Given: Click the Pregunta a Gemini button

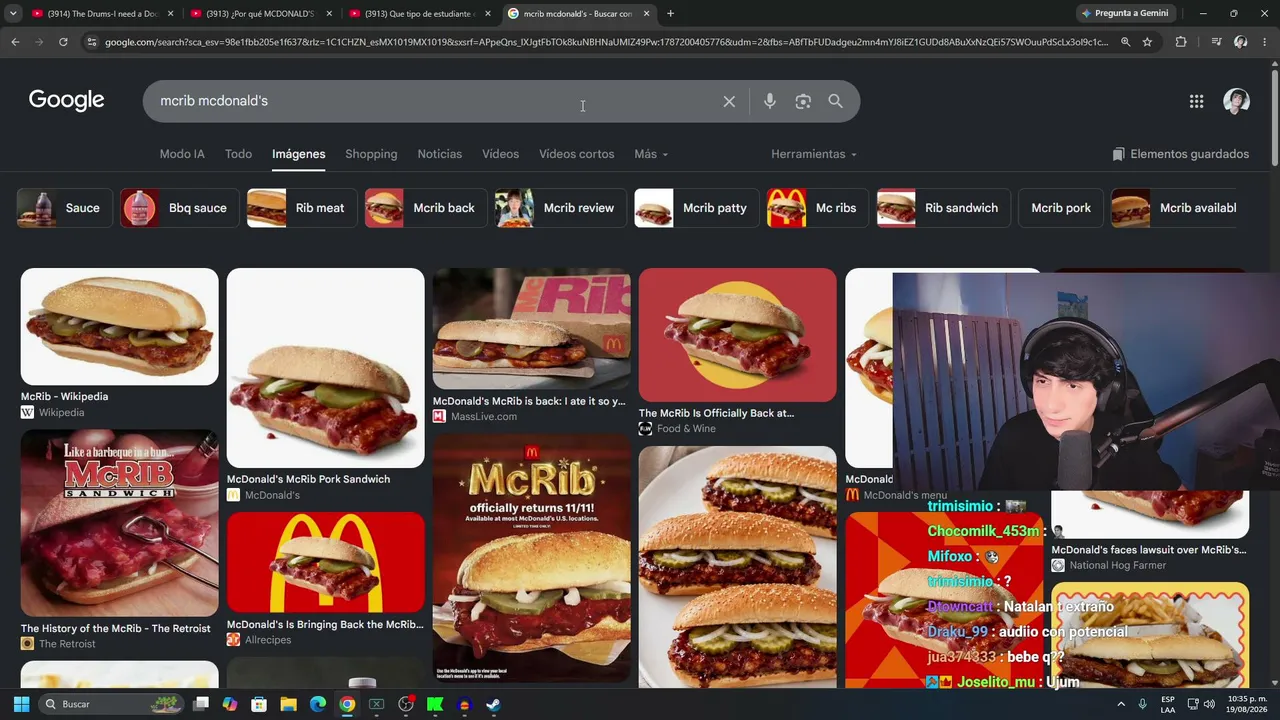Looking at the screenshot, I should pos(1125,14).
